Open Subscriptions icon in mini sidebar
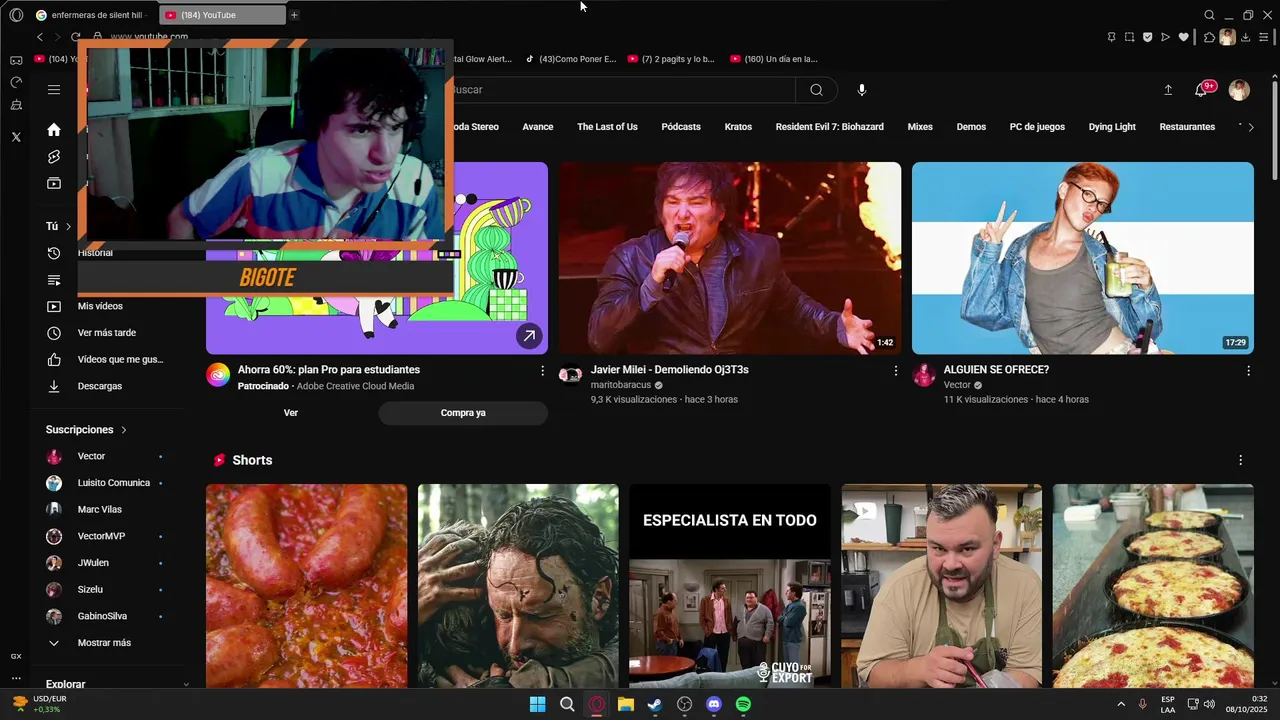 tap(54, 183)
